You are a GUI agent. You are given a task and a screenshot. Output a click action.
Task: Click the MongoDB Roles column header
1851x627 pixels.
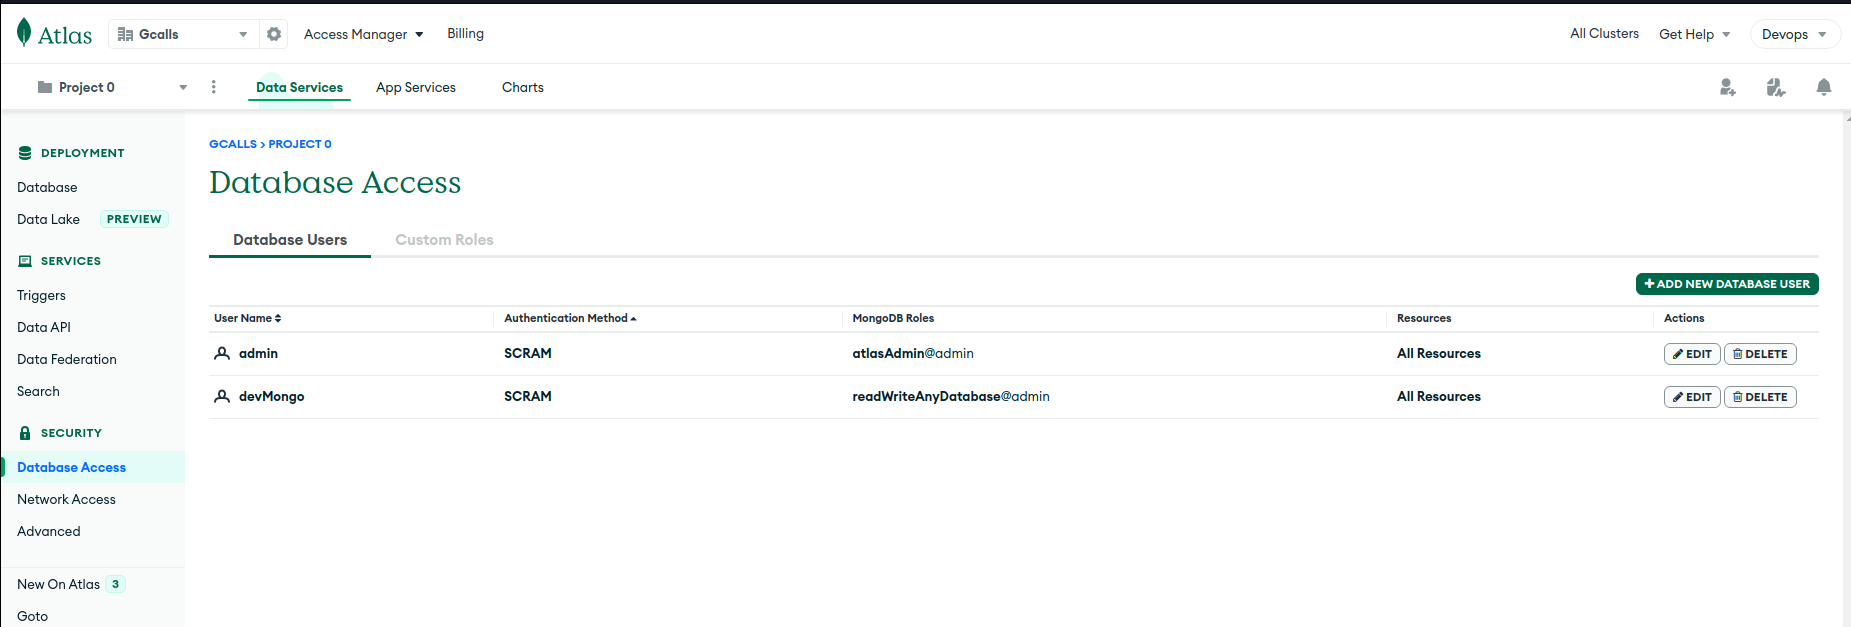click(893, 318)
